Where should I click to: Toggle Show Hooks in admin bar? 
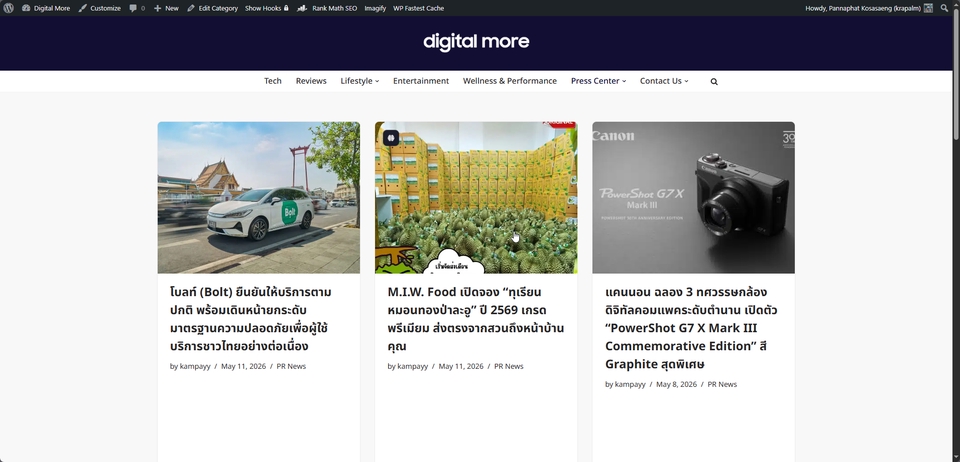(267, 8)
